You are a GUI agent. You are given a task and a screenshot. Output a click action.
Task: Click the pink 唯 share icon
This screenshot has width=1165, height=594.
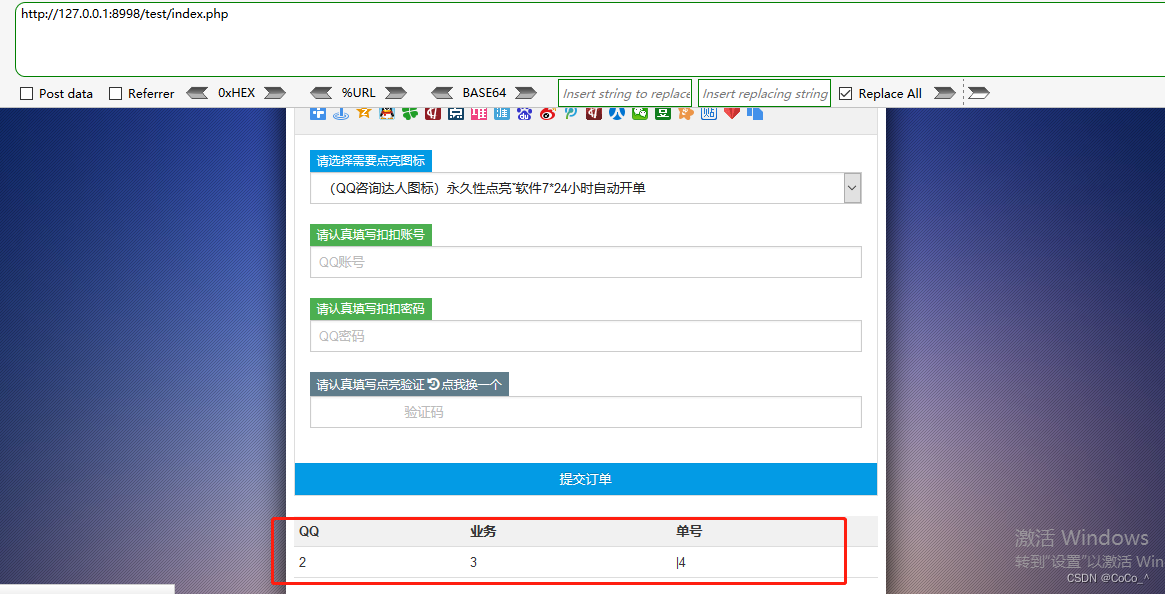478,113
